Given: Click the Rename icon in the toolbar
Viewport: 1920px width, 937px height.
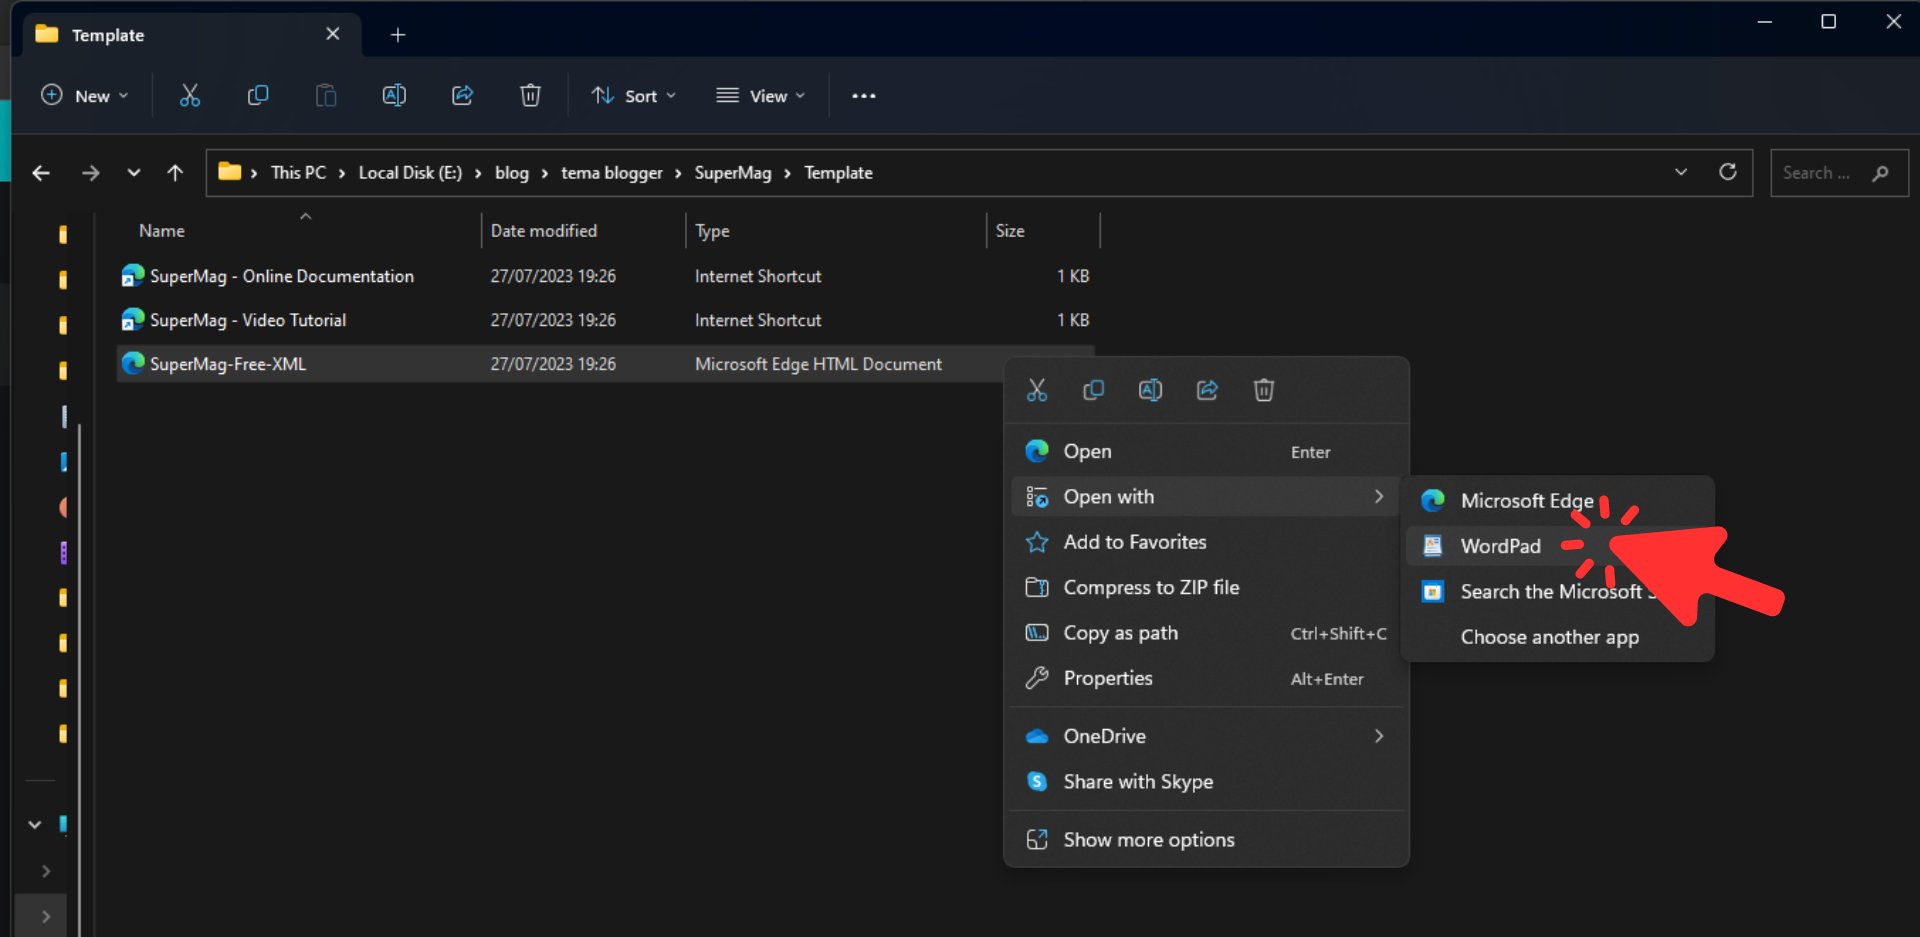Looking at the screenshot, I should [x=394, y=96].
